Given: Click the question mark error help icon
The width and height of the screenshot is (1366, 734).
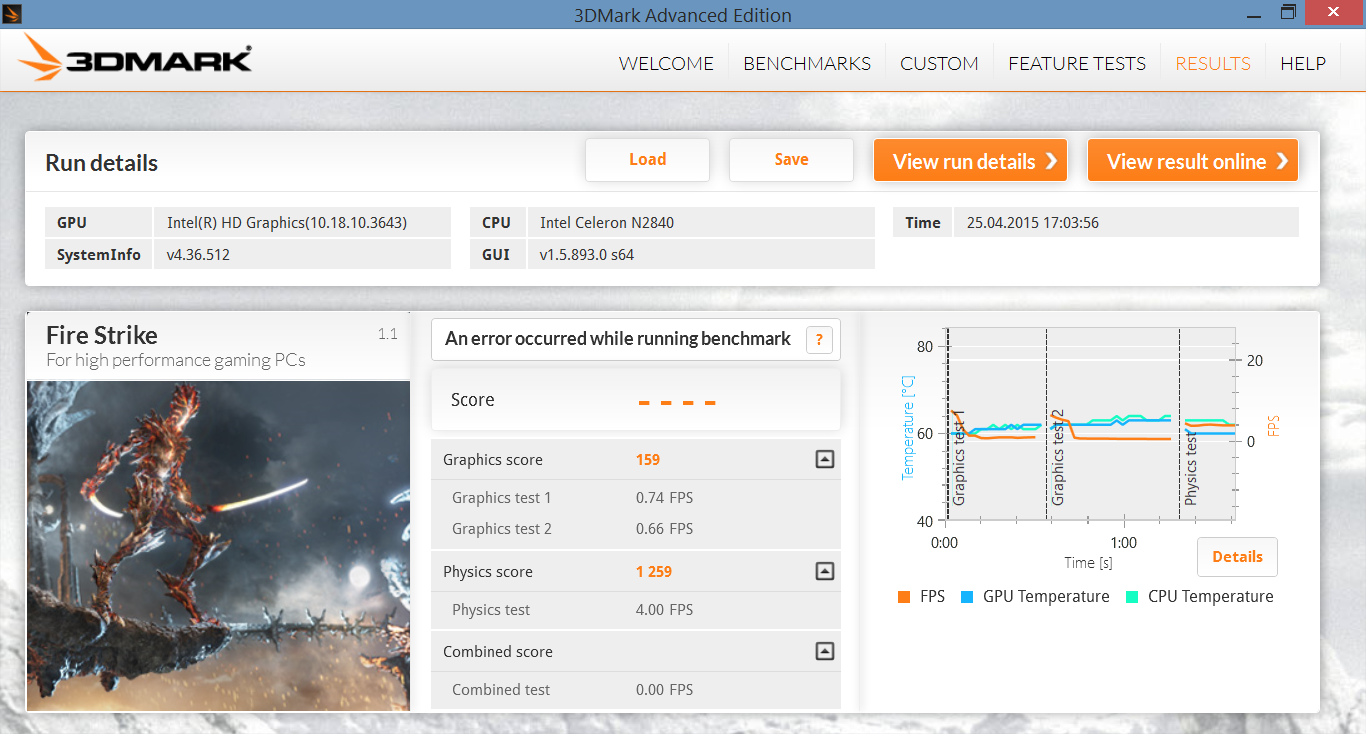Looking at the screenshot, I should pos(818,340).
